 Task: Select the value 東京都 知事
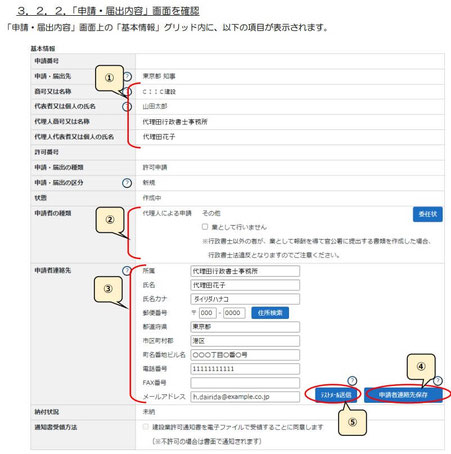pos(159,76)
